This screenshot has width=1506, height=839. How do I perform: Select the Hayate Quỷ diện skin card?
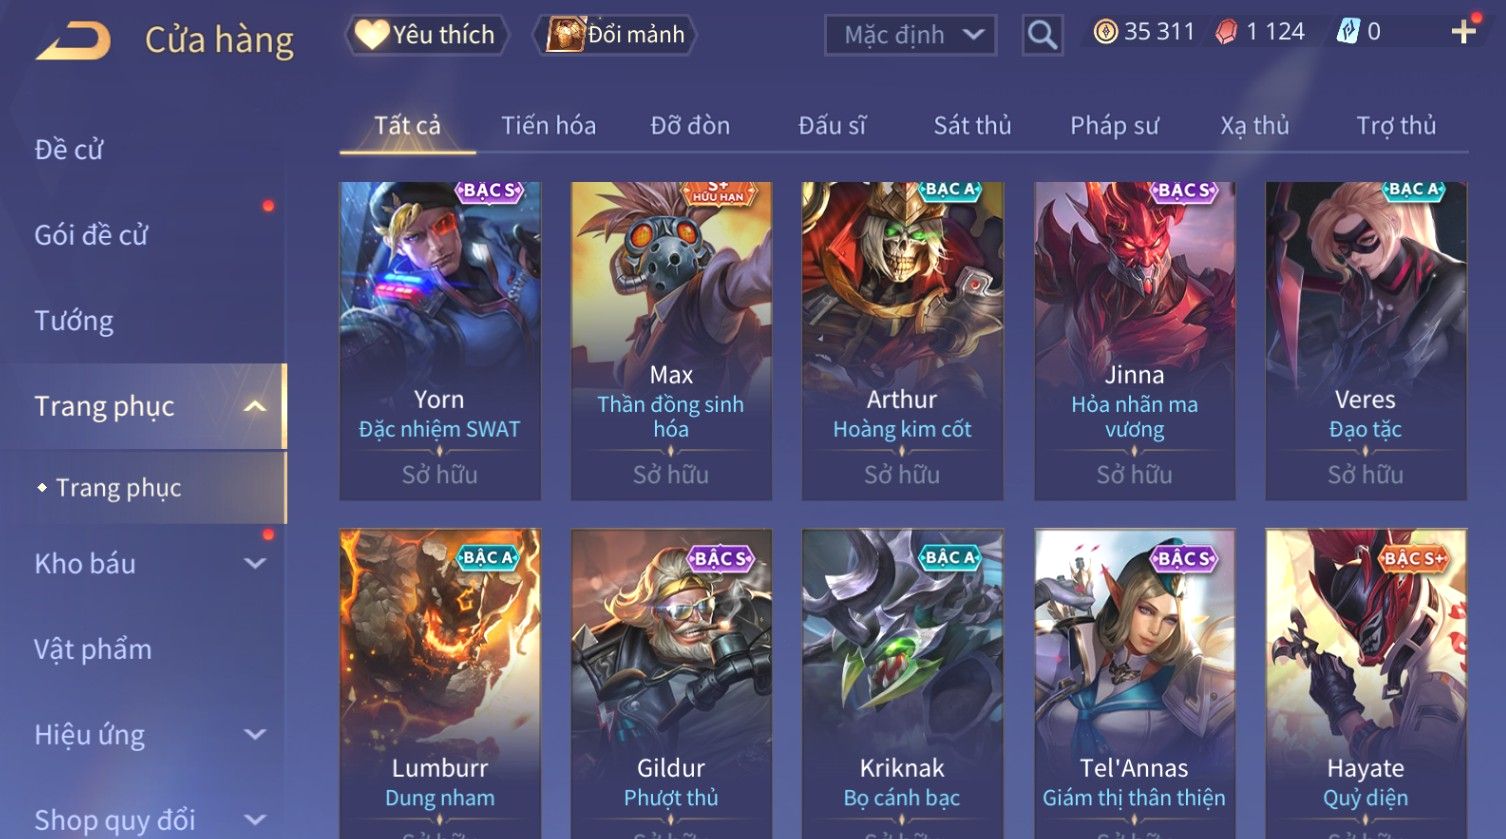[1366, 684]
